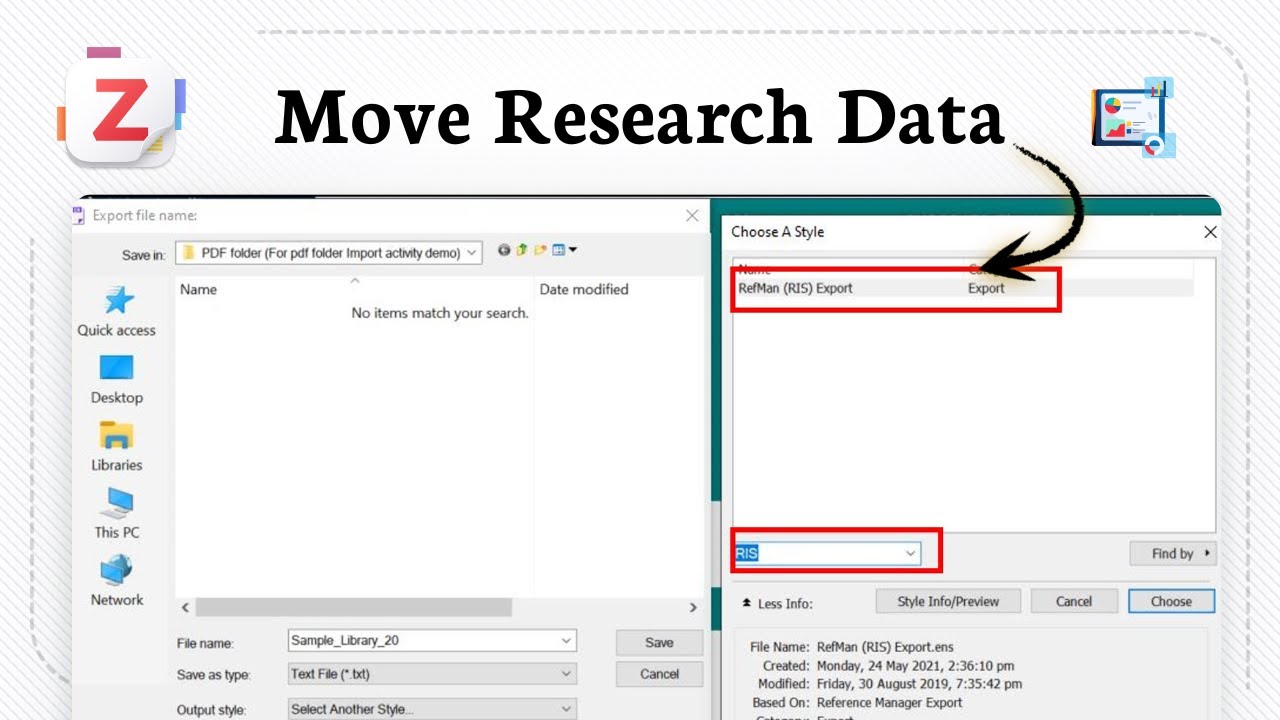Open the Find by flyout menu
The width and height of the screenshot is (1280, 720).
[x=1172, y=553]
